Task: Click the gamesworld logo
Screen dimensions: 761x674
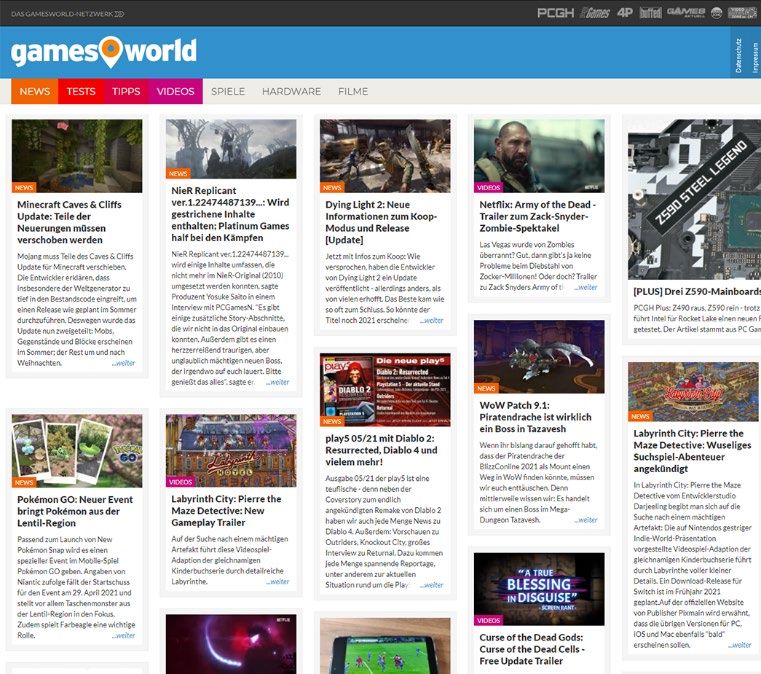Action: pyautogui.click(x=104, y=51)
